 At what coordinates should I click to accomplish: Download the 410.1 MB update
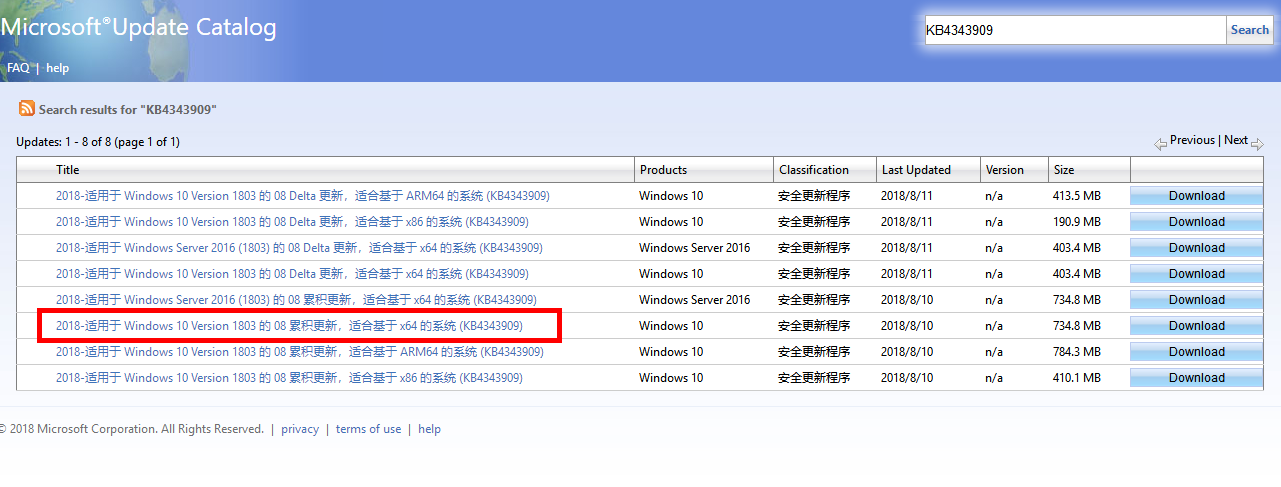[1197, 378]
